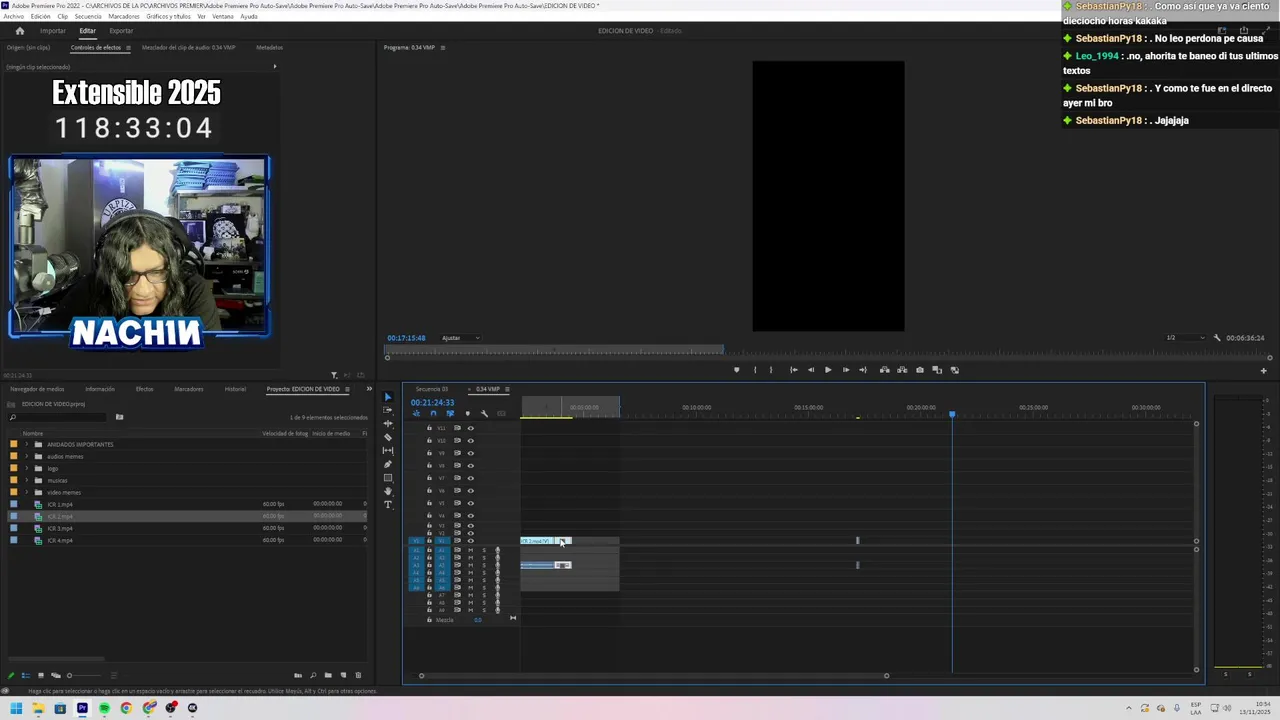Toggle V6 track output eye
Viewport: 1280px width, 720px height.
(x=471, y=491)
